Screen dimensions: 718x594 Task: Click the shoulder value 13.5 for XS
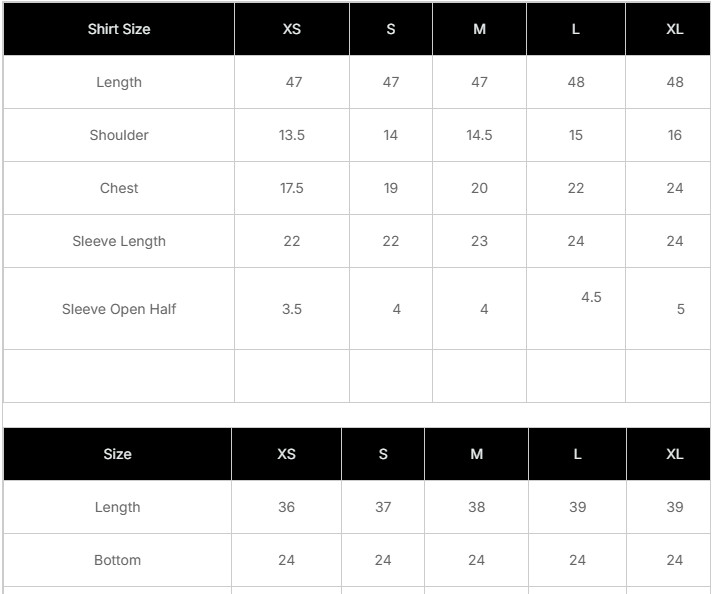pos(292,135)
